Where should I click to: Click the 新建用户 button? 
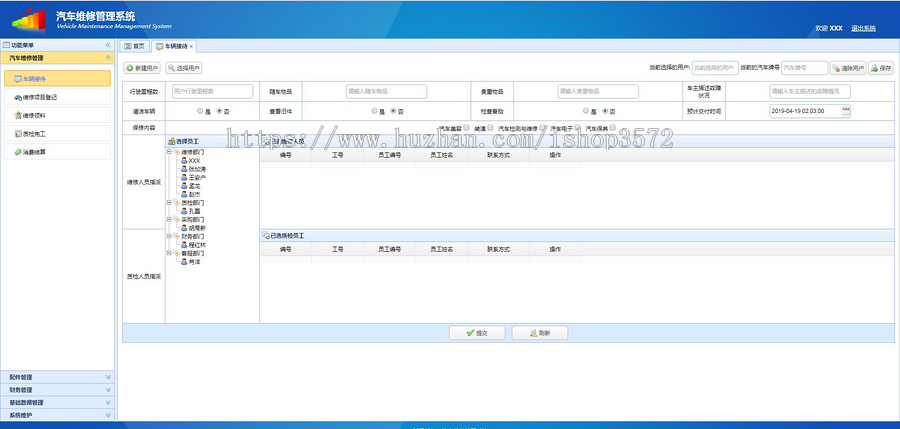pyautogui.click(x=142, y=68)
